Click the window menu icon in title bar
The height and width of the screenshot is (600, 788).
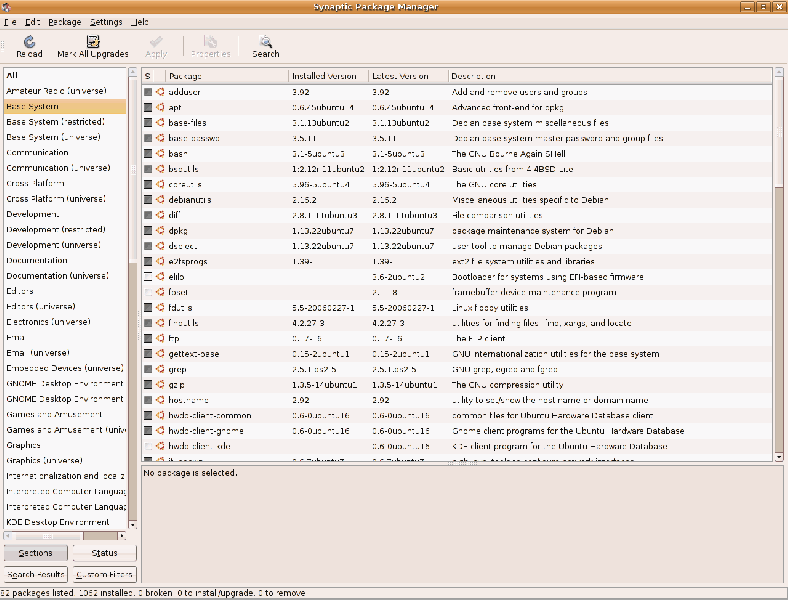[x=6, y=7]
